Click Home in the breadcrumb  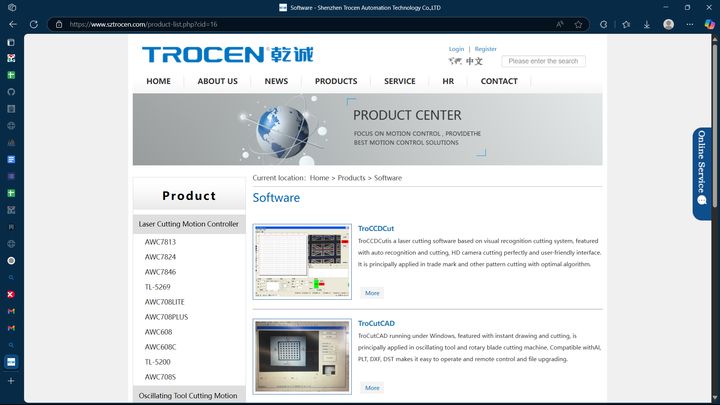click(x=319, y=178)
